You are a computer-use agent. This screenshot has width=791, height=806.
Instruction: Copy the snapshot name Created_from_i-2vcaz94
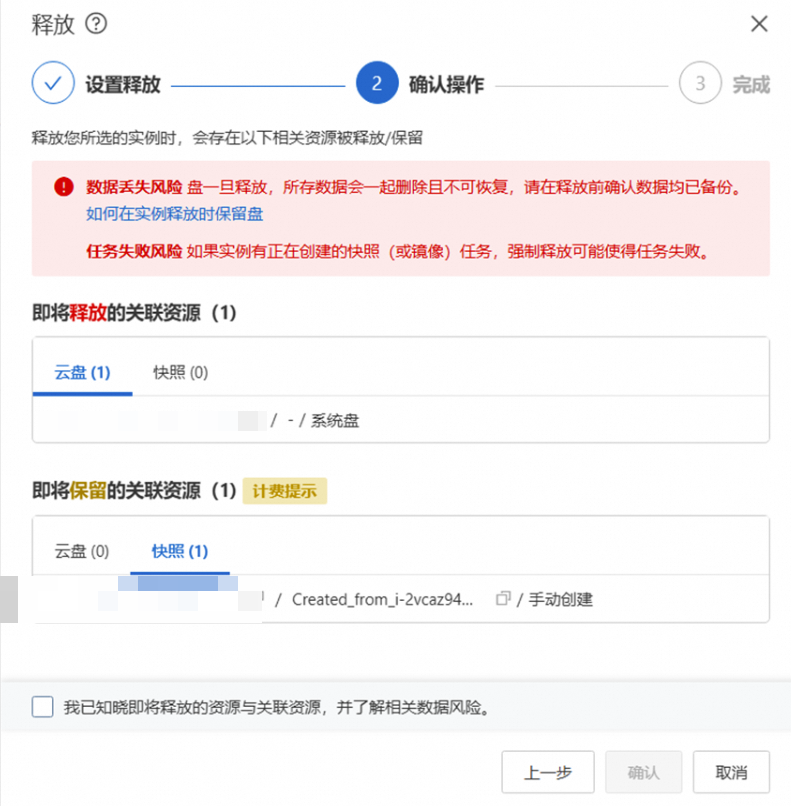503,599
